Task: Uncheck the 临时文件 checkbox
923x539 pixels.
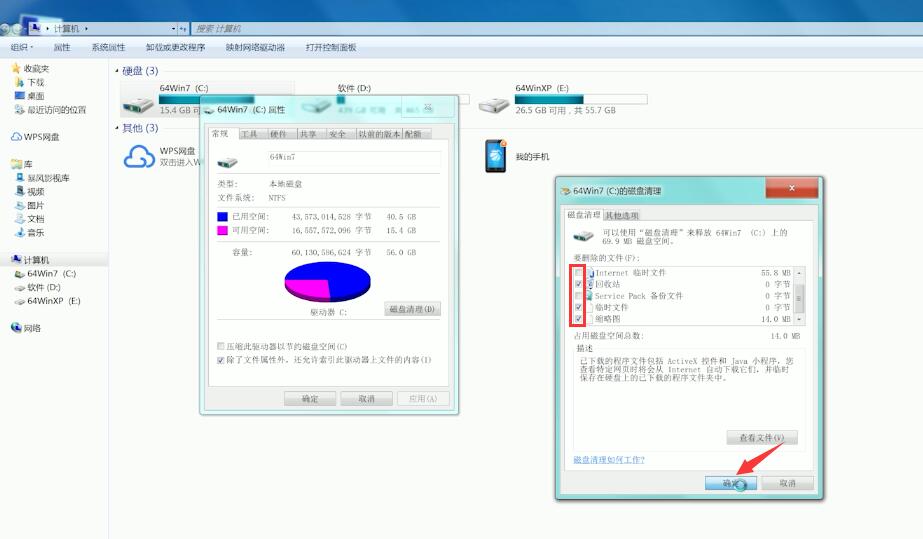Action: (x=578, y=307)
